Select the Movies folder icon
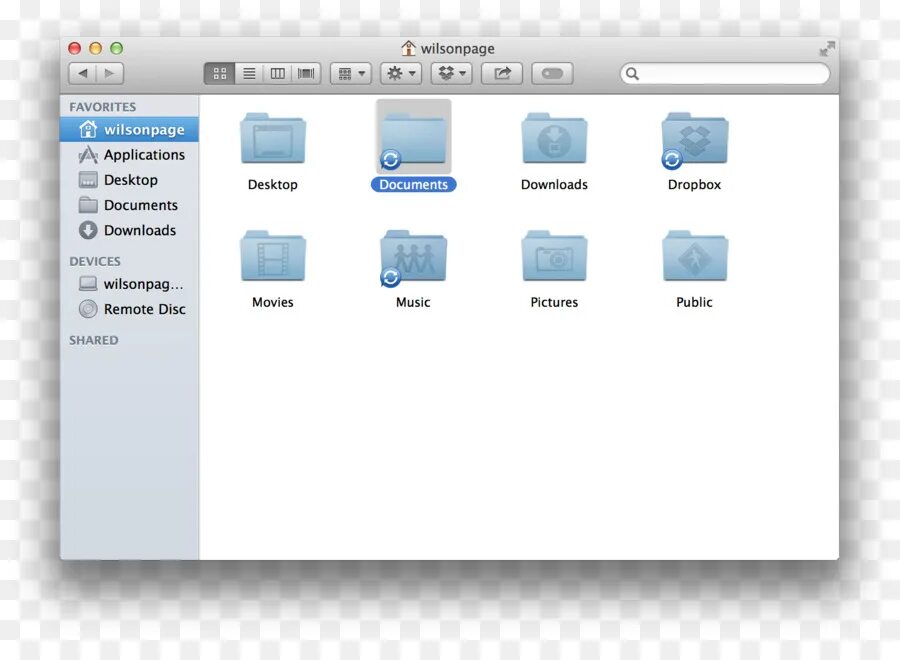This screenshot has height=660, width=900. 273,256
